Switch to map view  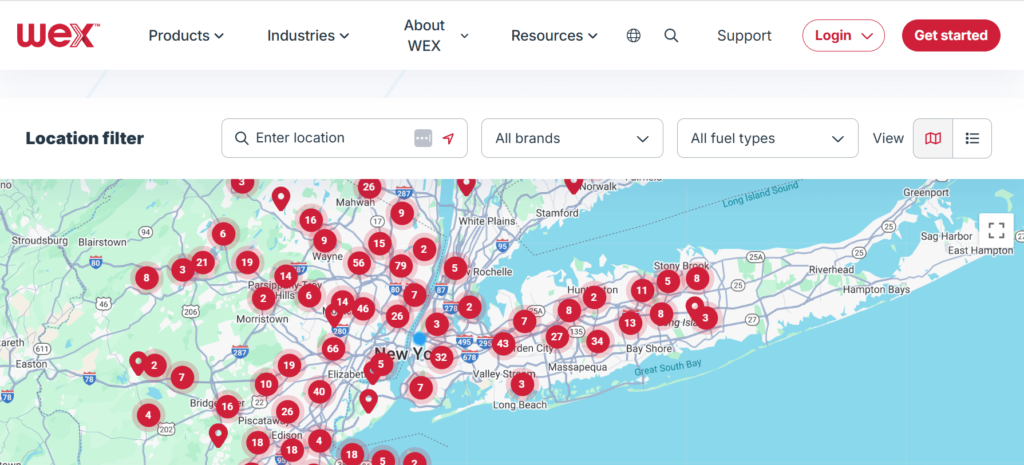(933, 139)
